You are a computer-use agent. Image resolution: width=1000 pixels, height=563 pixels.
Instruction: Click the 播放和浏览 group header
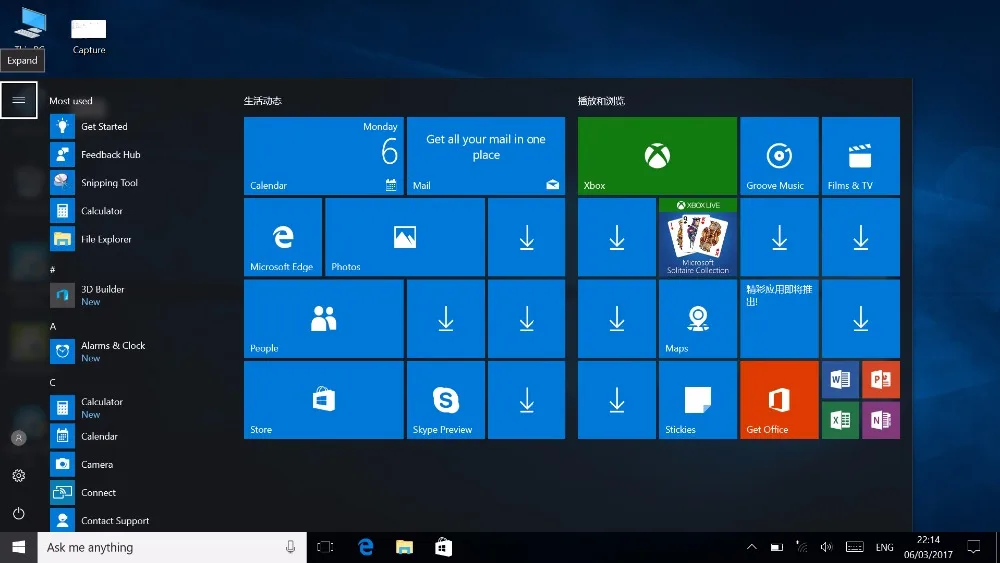click(x=601, y=101)
